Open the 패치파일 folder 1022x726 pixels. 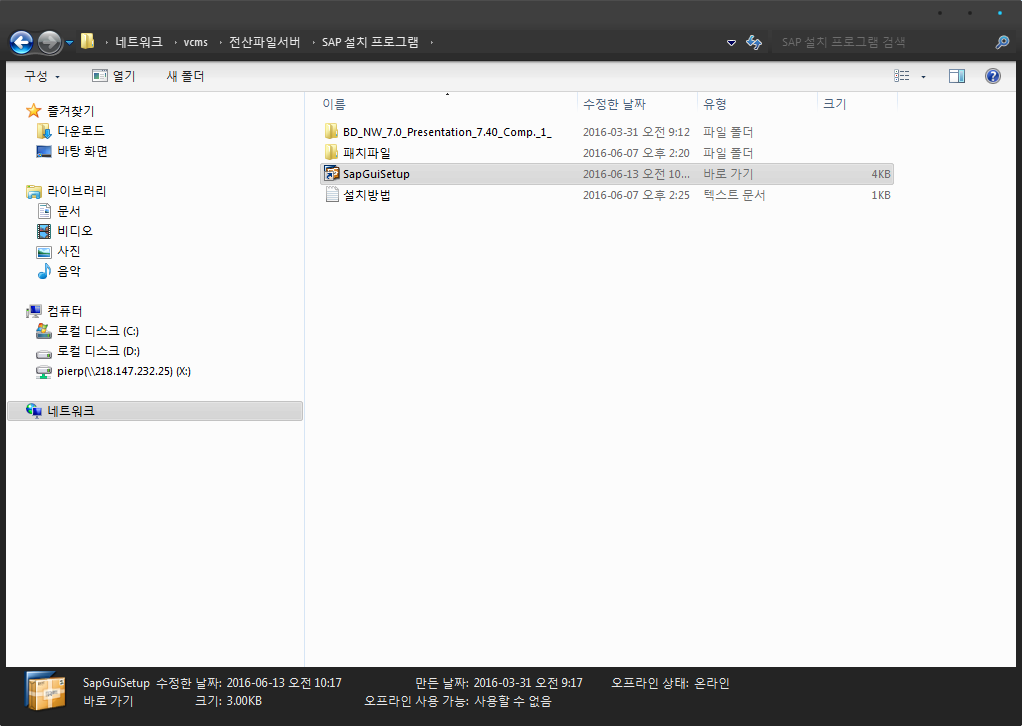point(366,153)
